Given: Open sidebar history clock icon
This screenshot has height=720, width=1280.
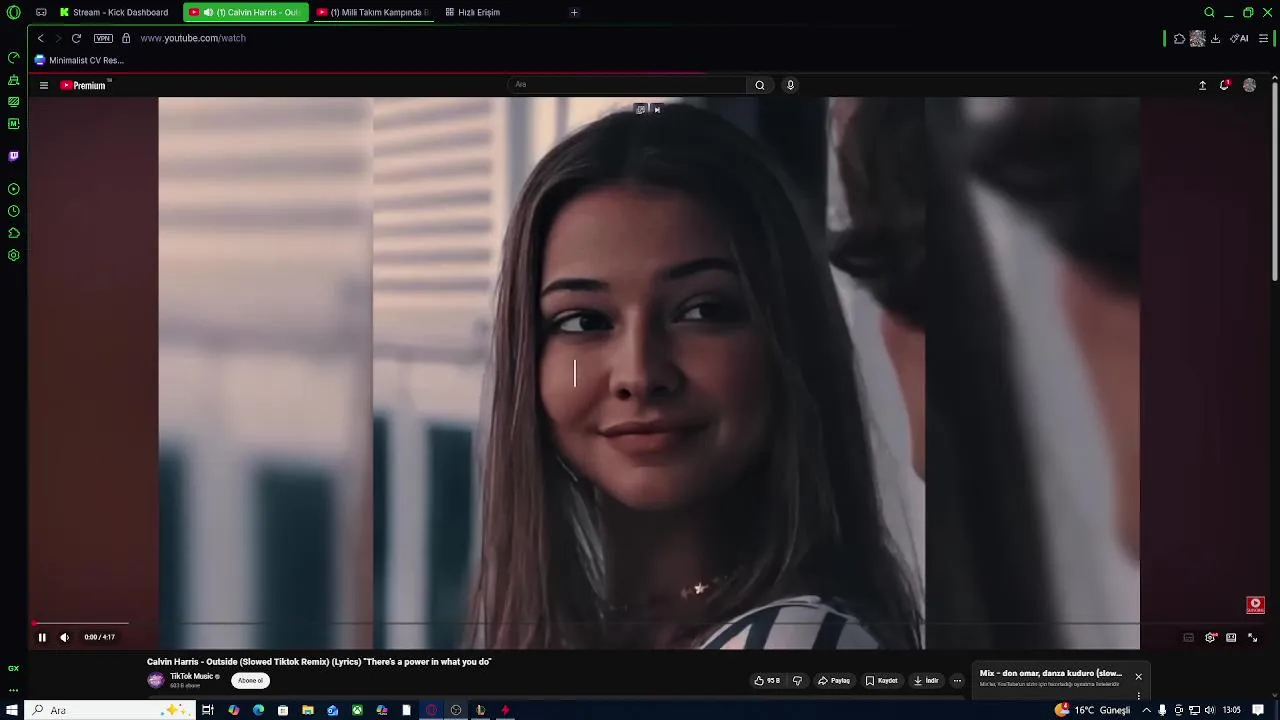Looking at the screenshot, I should [13, 211].
